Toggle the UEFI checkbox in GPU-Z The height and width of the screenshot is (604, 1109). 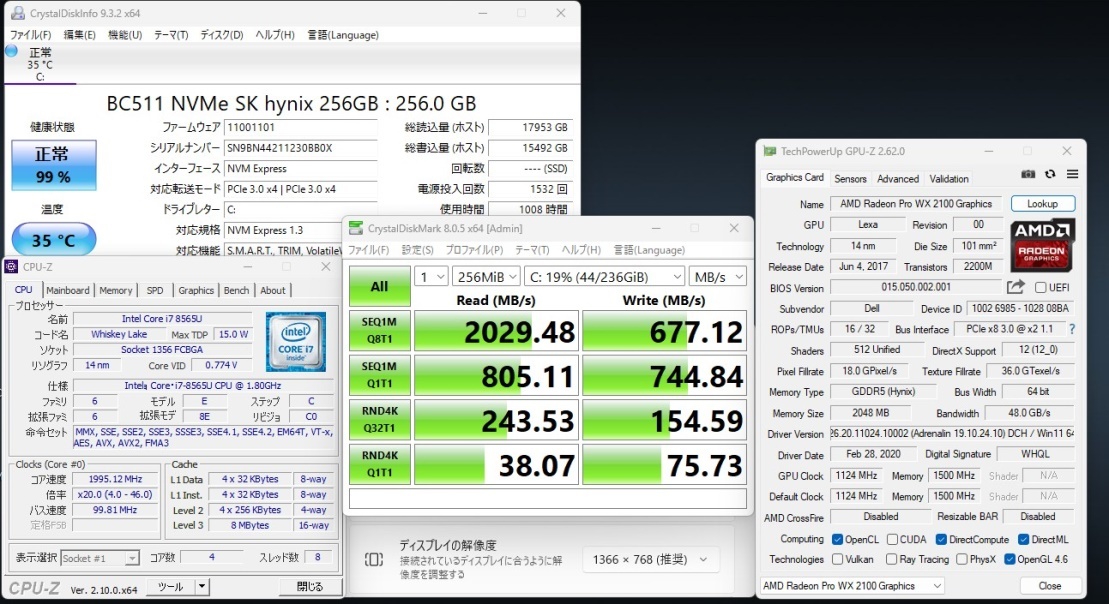tap(1040, 288)
